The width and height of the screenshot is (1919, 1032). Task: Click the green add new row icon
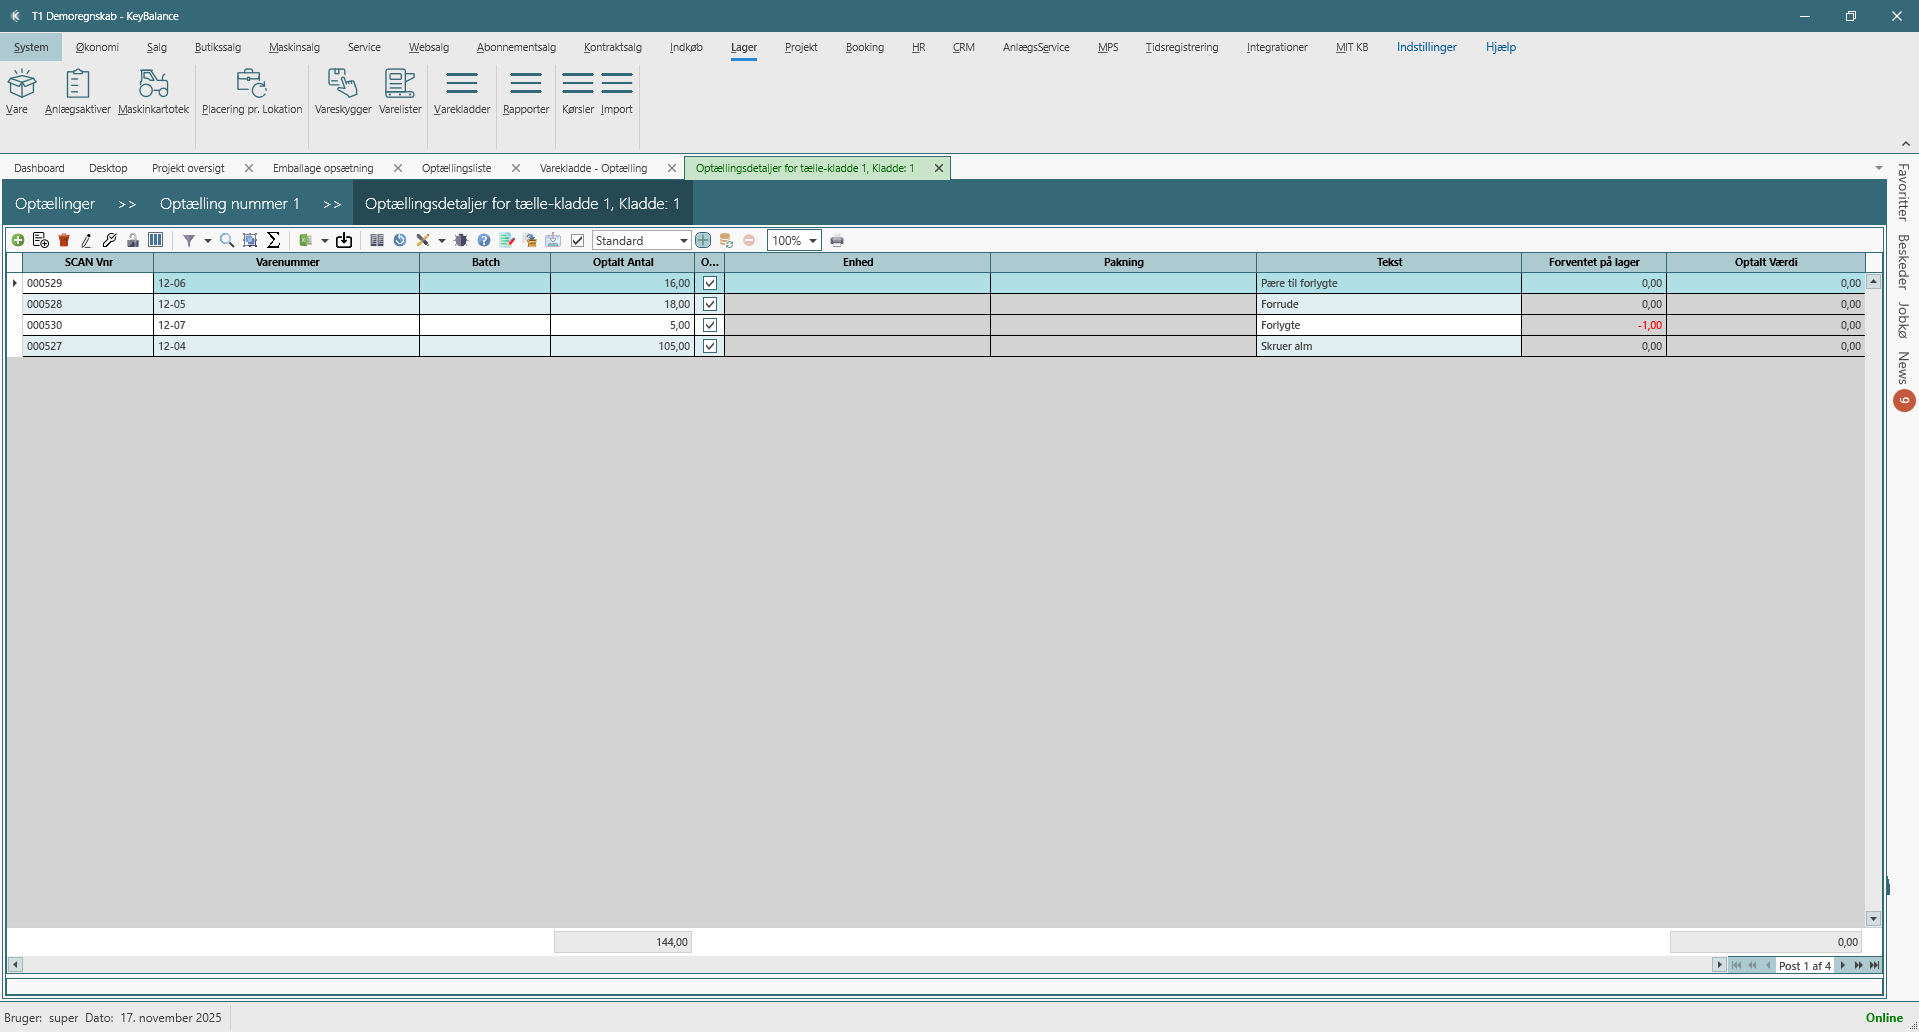(18, 240)
